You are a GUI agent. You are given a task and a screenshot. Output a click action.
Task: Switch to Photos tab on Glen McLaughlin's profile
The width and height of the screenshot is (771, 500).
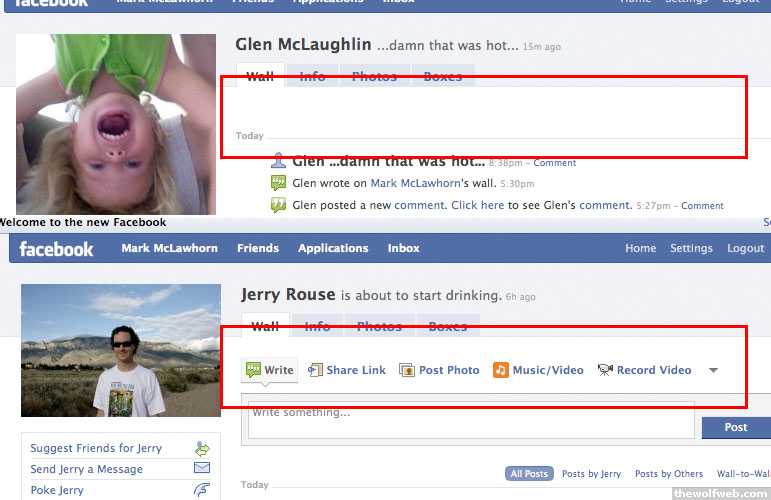[375, 76]
